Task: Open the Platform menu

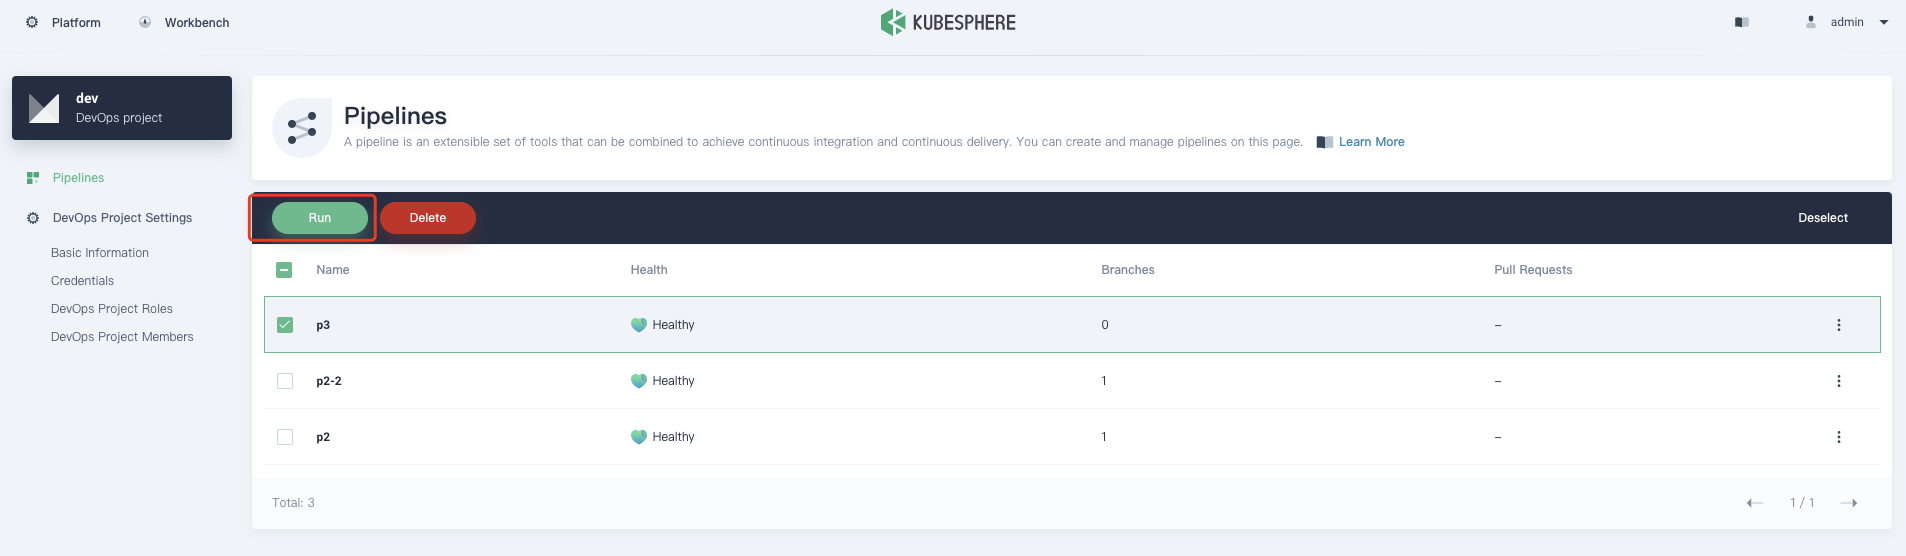Action: coord(76,22)
